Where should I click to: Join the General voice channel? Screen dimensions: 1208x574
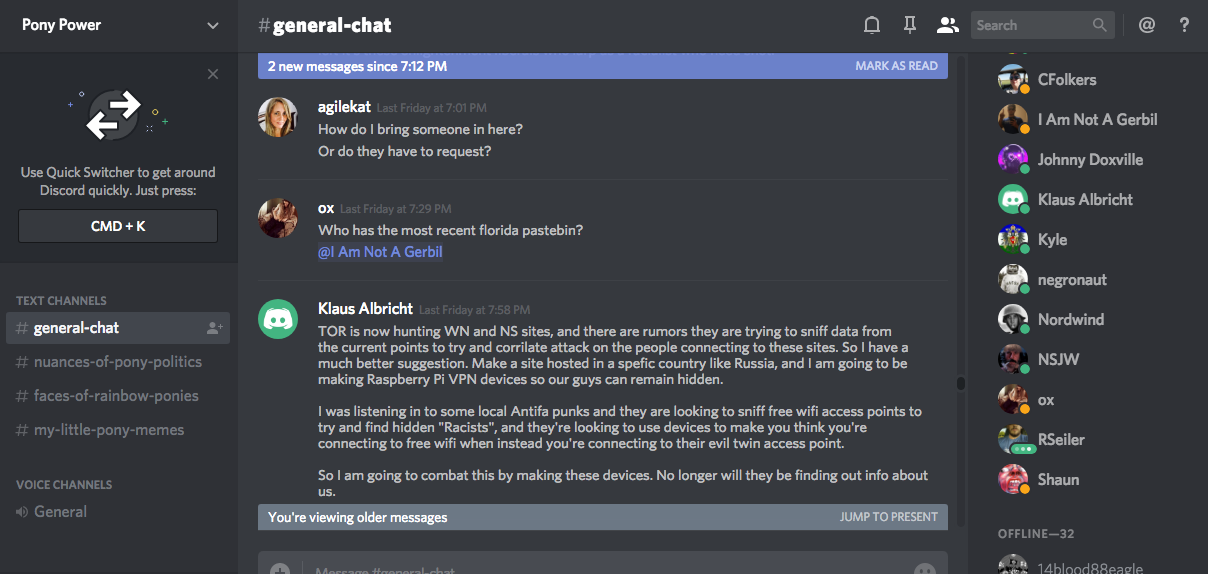pos(60,512)
